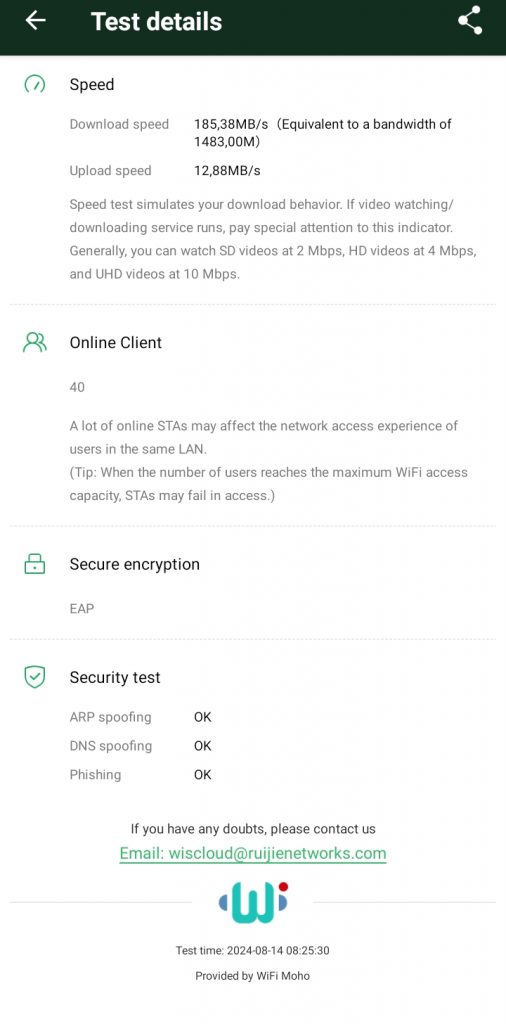Viewport: 506px width, 1024px height.
Task: Select the Upload speed value 12,88MB/s
Action: pyautogui.click(x=227, y=170)
